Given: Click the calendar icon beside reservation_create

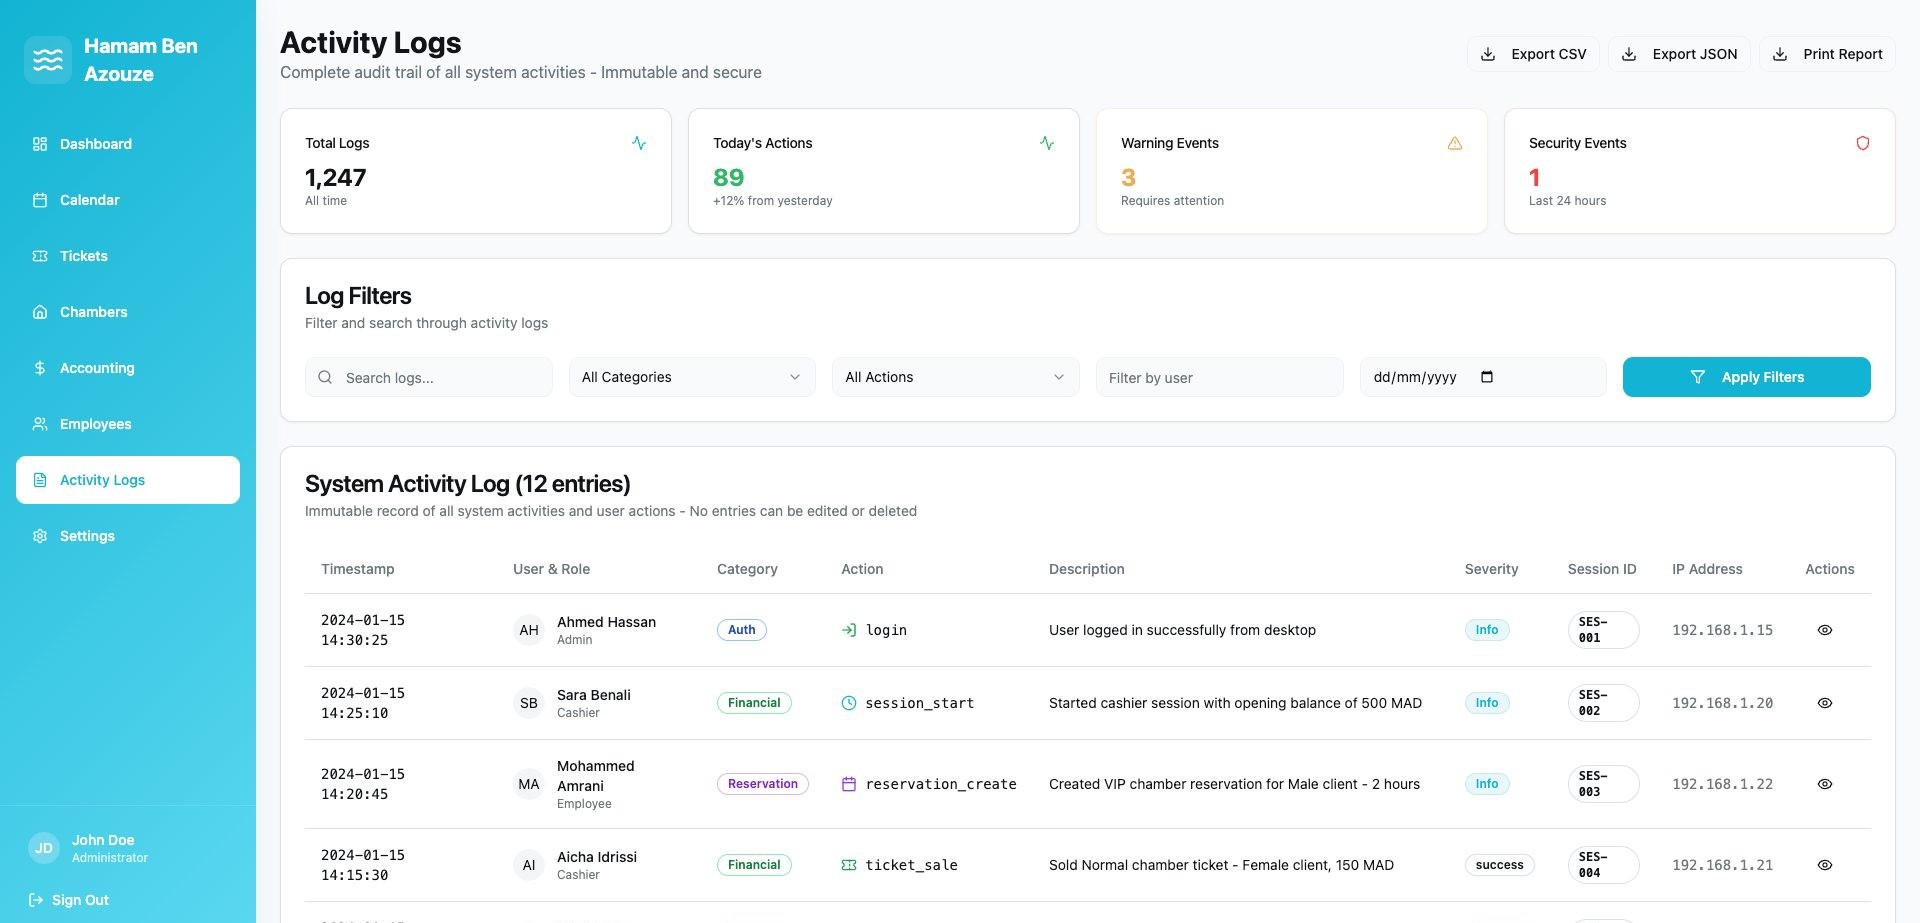Looking at the screenshot, I should (849, 784).
